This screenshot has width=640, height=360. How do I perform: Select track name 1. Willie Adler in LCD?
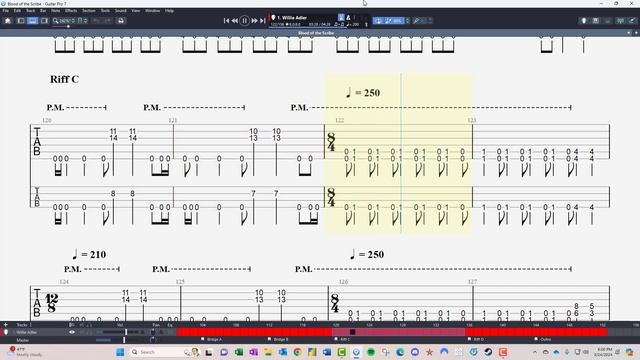(292, 18)
